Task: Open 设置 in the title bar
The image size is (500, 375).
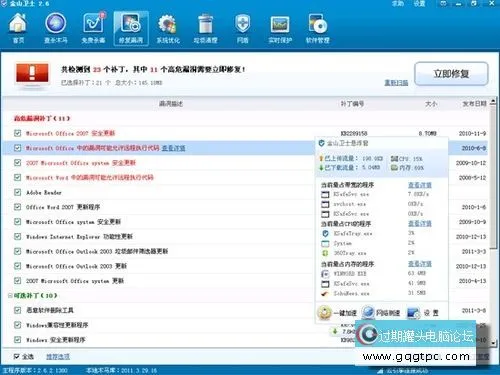Action: (x=419, y=4)
